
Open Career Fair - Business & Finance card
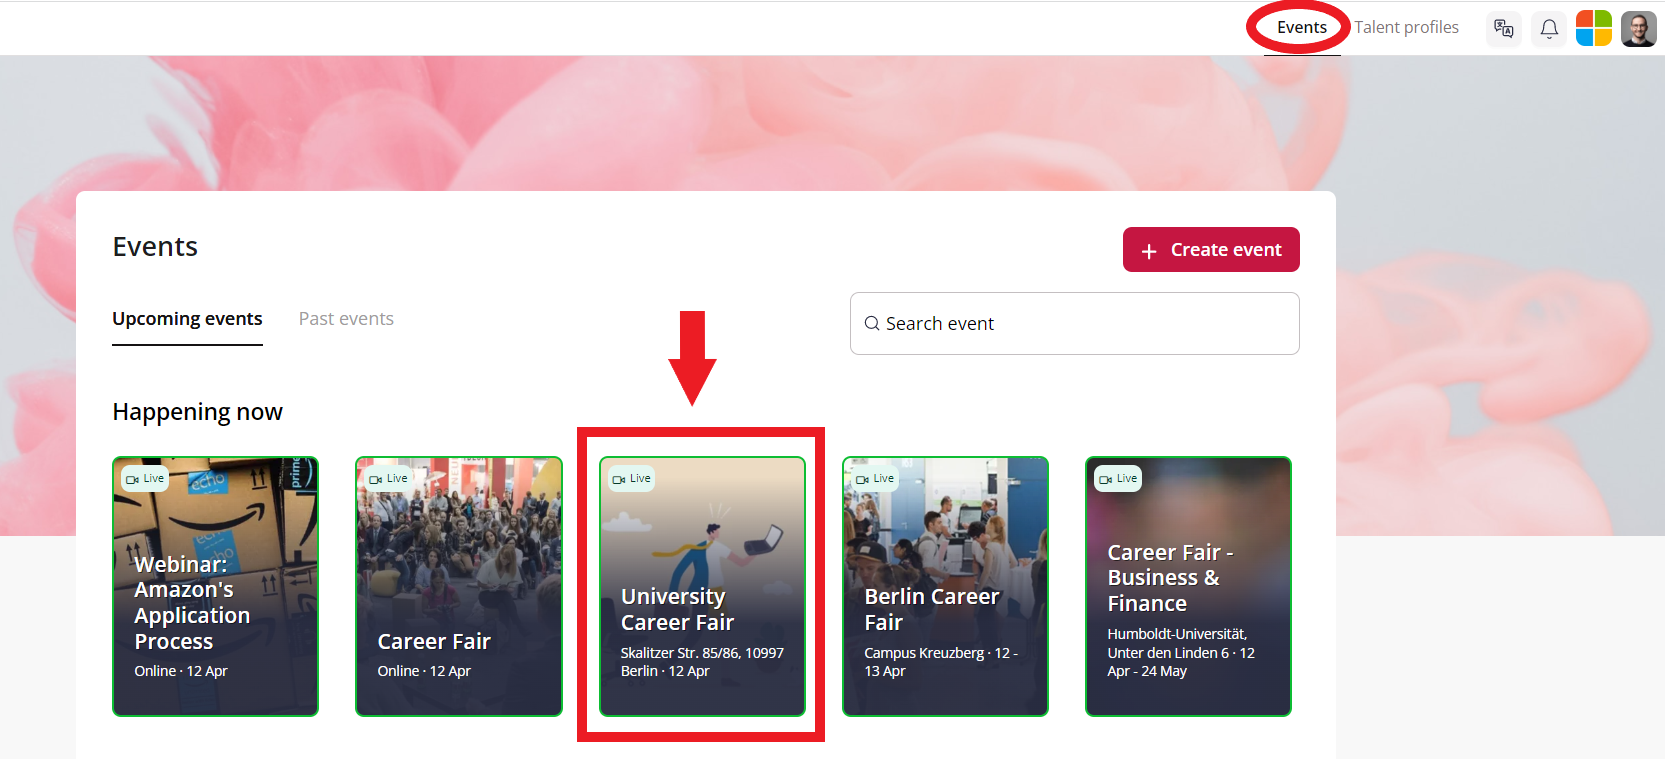pos(1189,587)
